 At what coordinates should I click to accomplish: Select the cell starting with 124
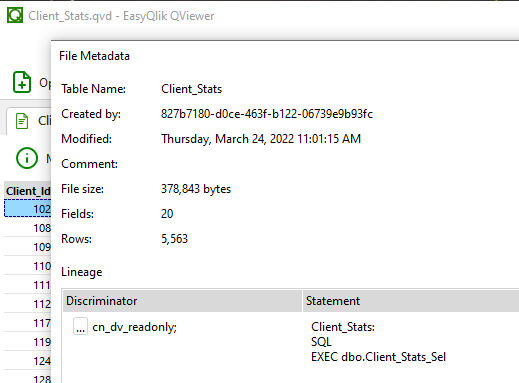28,361
